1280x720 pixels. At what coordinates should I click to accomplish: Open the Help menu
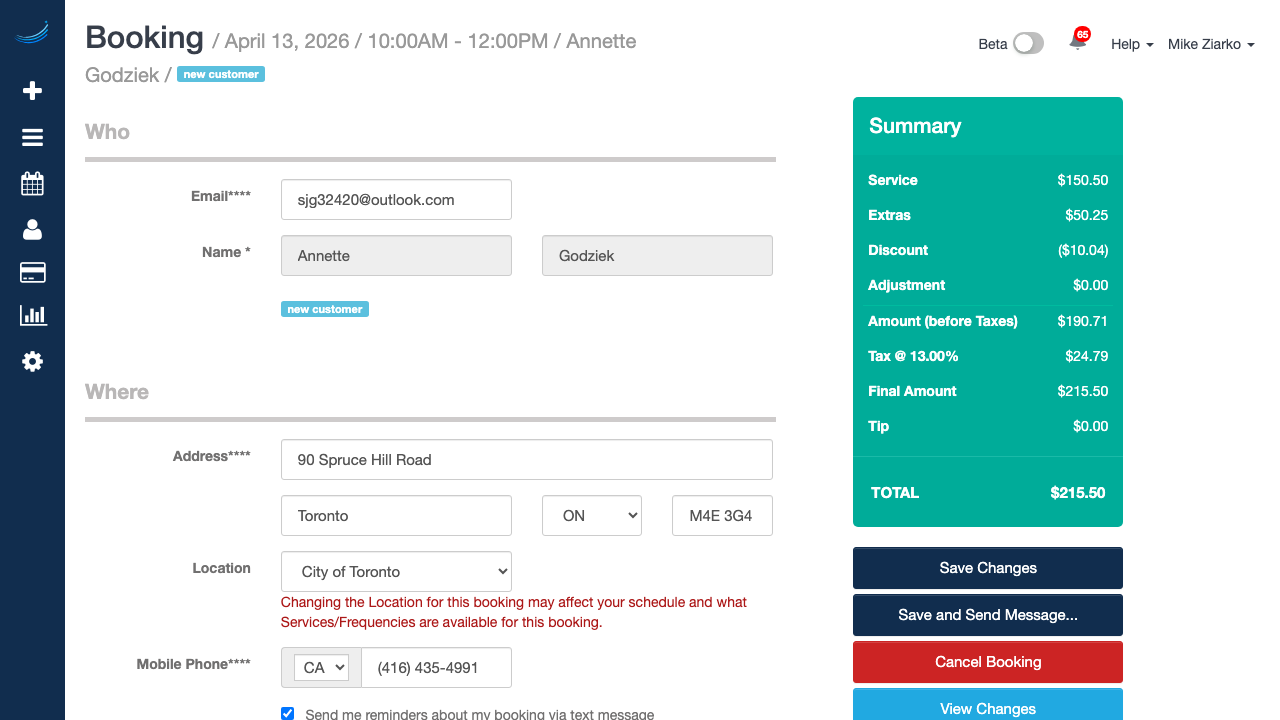point(1132,44)
